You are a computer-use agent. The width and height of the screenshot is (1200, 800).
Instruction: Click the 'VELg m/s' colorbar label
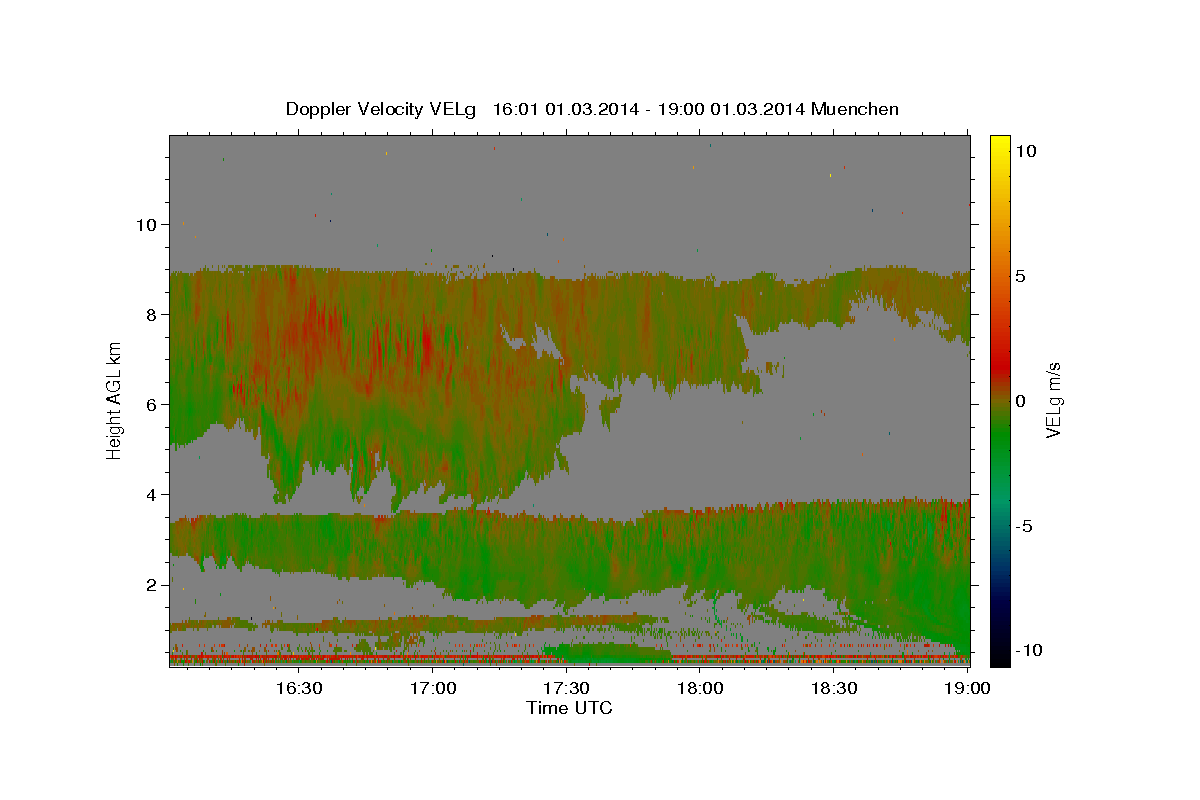[1053, 401]
